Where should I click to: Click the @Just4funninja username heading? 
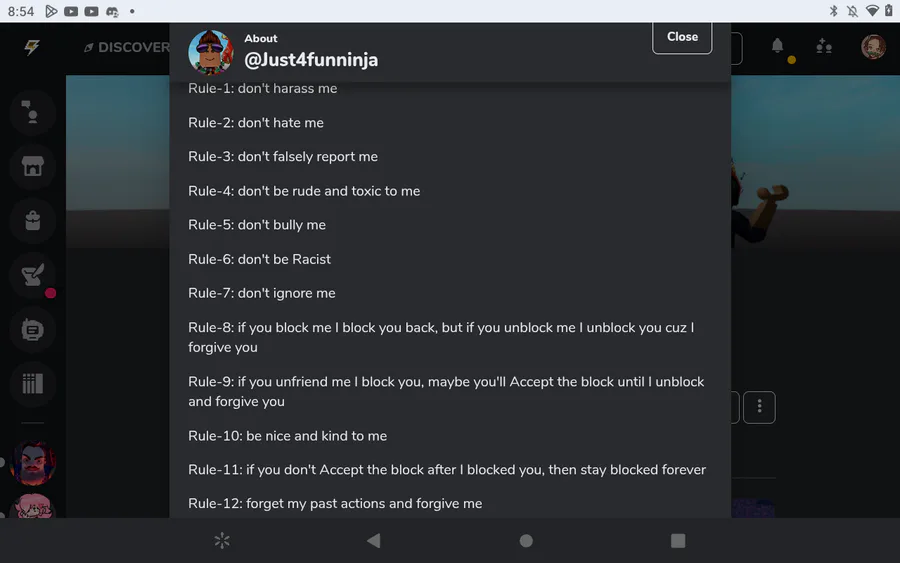click(311, 60)
